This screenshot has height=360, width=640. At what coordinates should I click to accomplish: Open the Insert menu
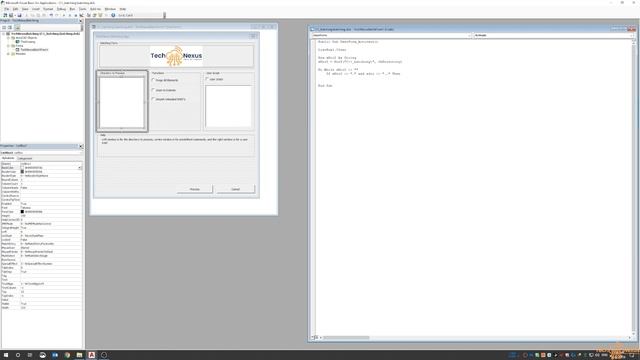click(x=36, y=9)
